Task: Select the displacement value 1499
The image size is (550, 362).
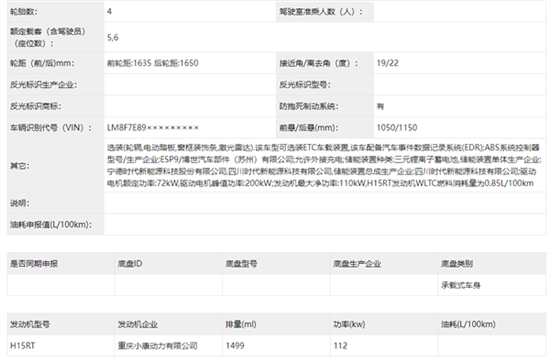Action: [235, 346]
